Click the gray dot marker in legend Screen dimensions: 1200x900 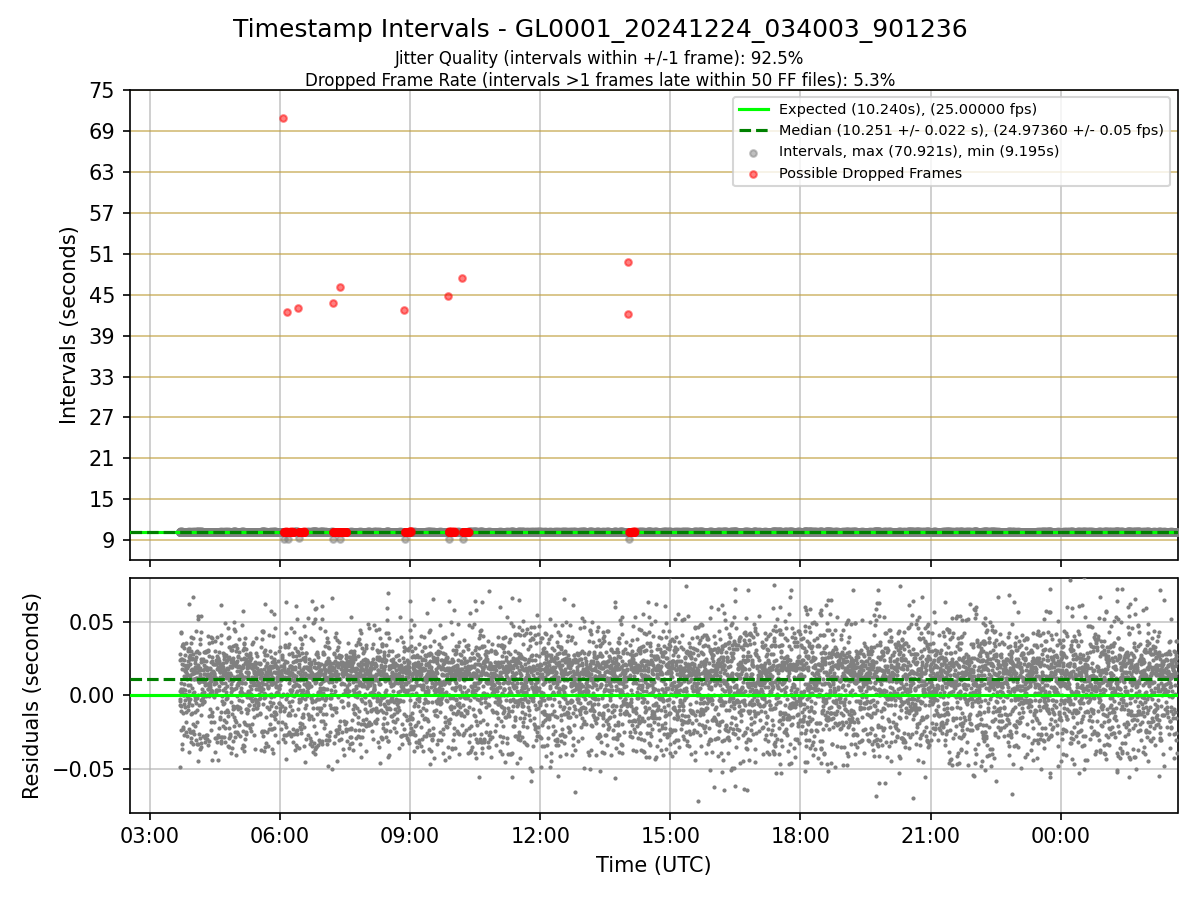point(754,152)
